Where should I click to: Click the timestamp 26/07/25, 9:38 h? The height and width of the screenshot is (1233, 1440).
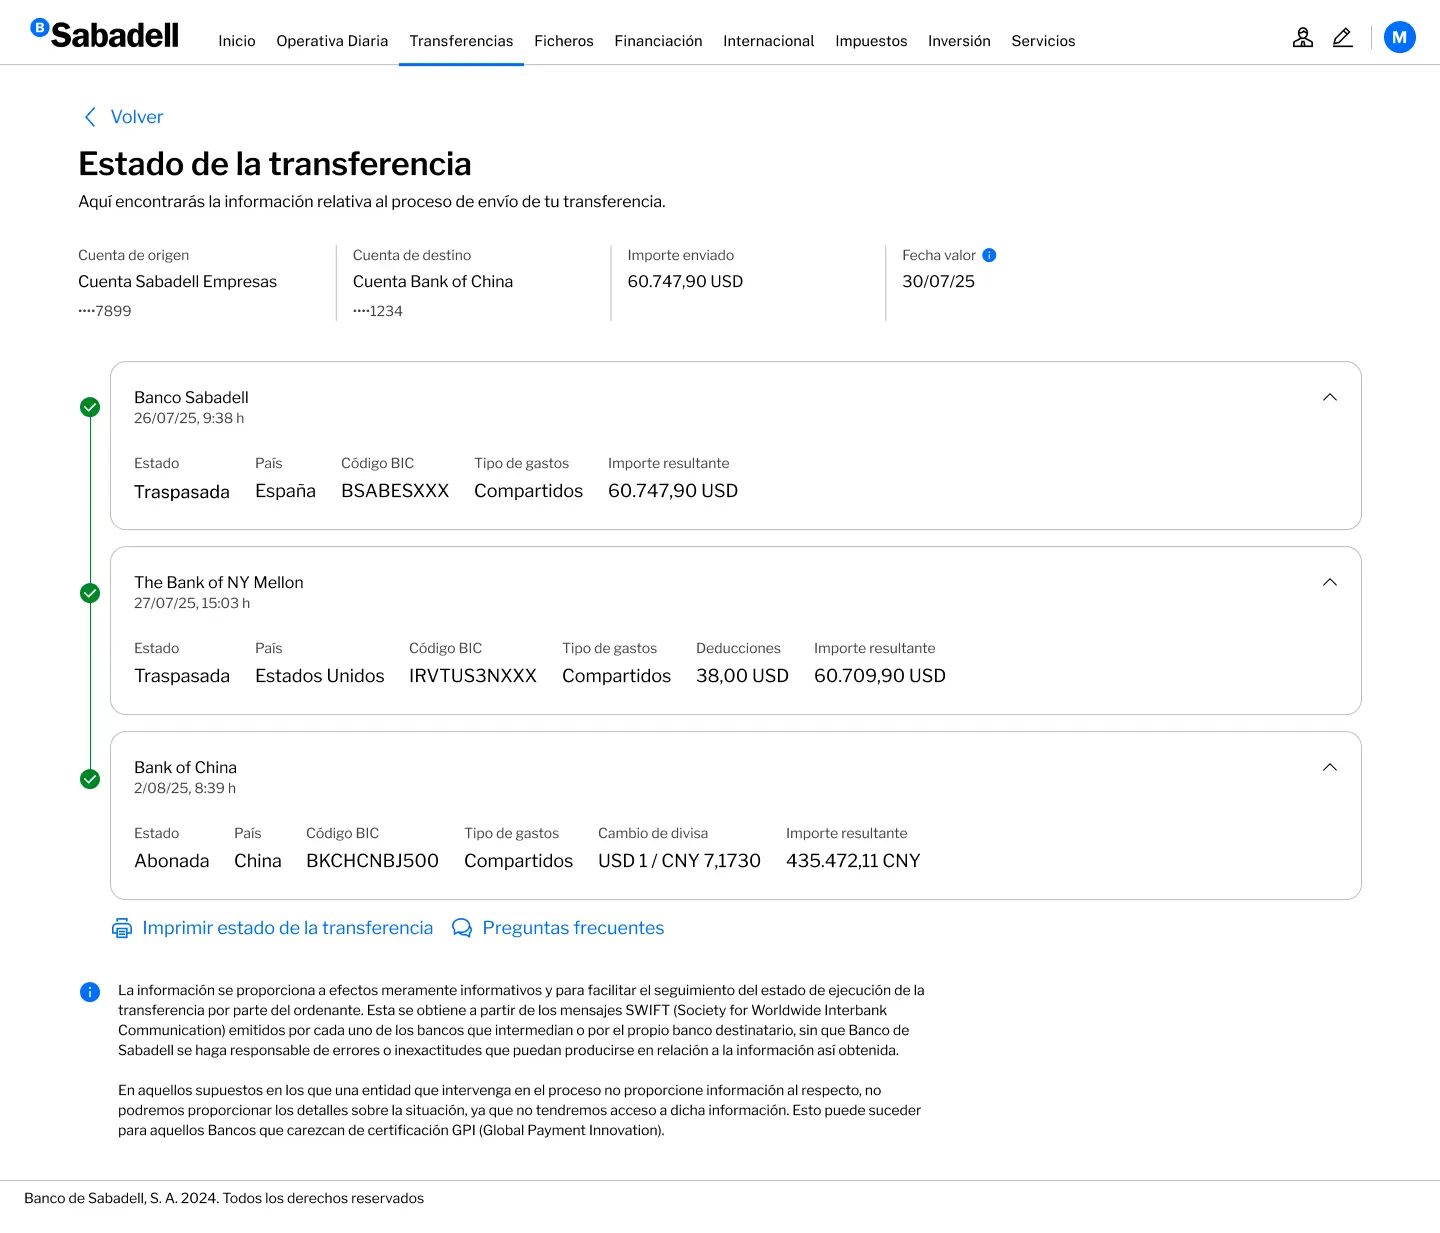point(189,418)
